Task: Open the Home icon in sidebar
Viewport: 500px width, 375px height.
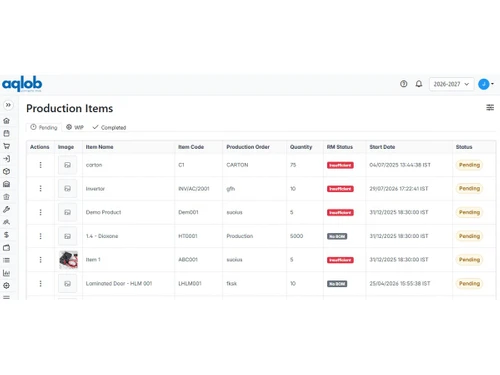Action: pos(6,121)
